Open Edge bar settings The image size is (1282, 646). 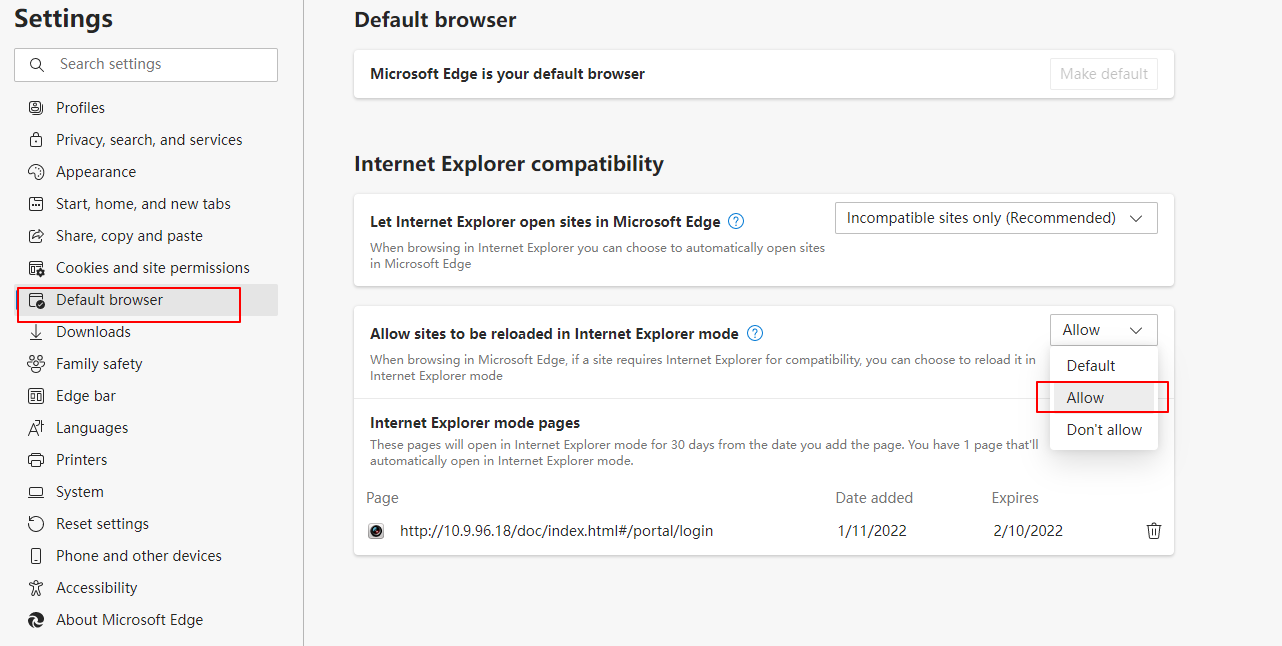146,396
